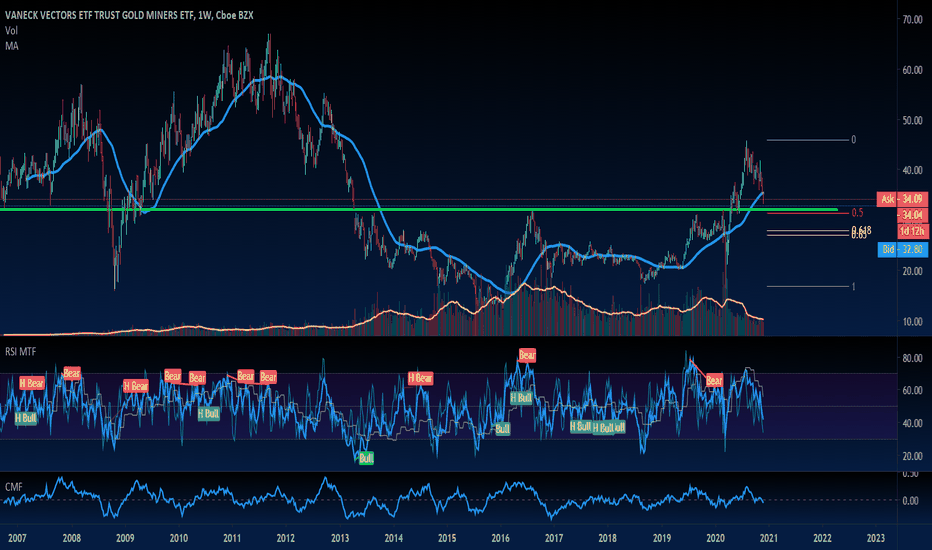
Task: Click the Bull label just before 2016 in RSI
Action: (502, 429)
